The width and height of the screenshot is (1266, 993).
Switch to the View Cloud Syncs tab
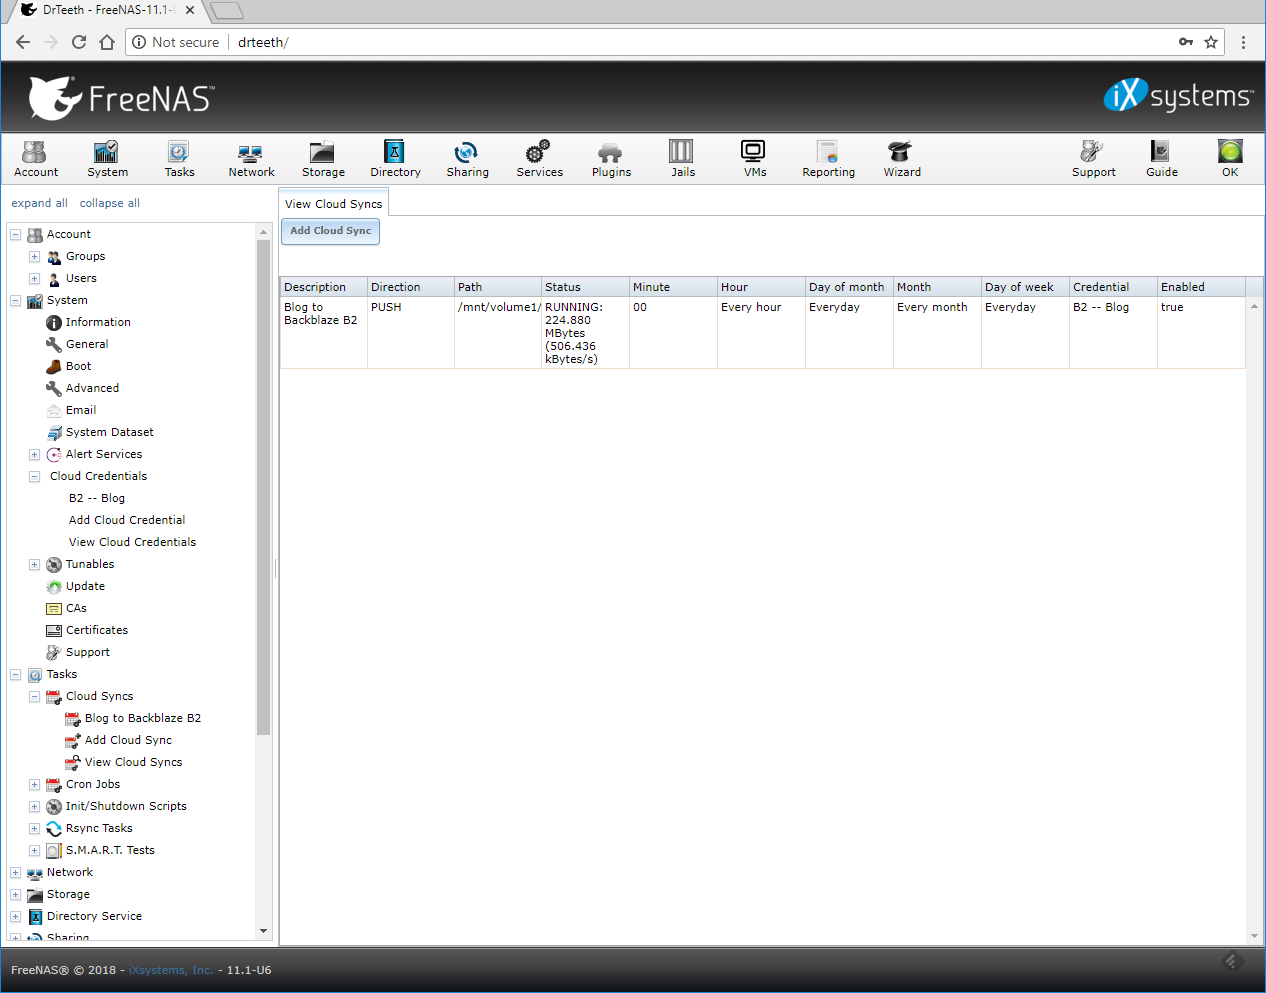coord(333,204)
